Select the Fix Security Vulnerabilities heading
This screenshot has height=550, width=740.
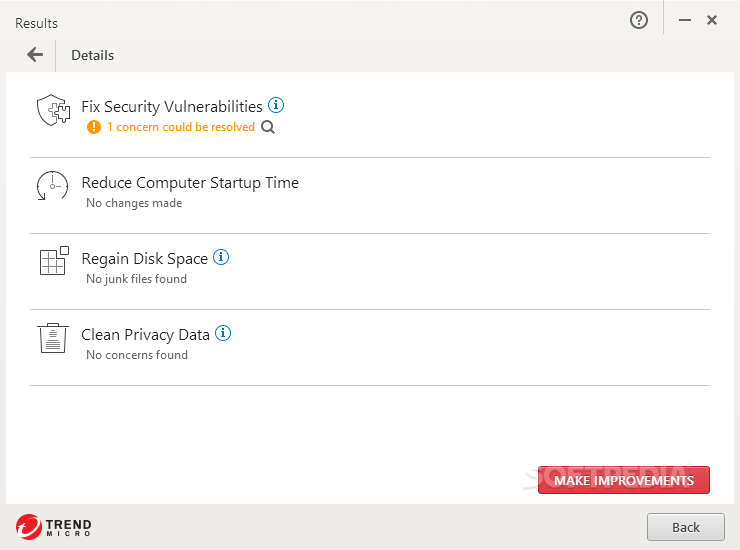pyautogui.click(x=172, y=106)
